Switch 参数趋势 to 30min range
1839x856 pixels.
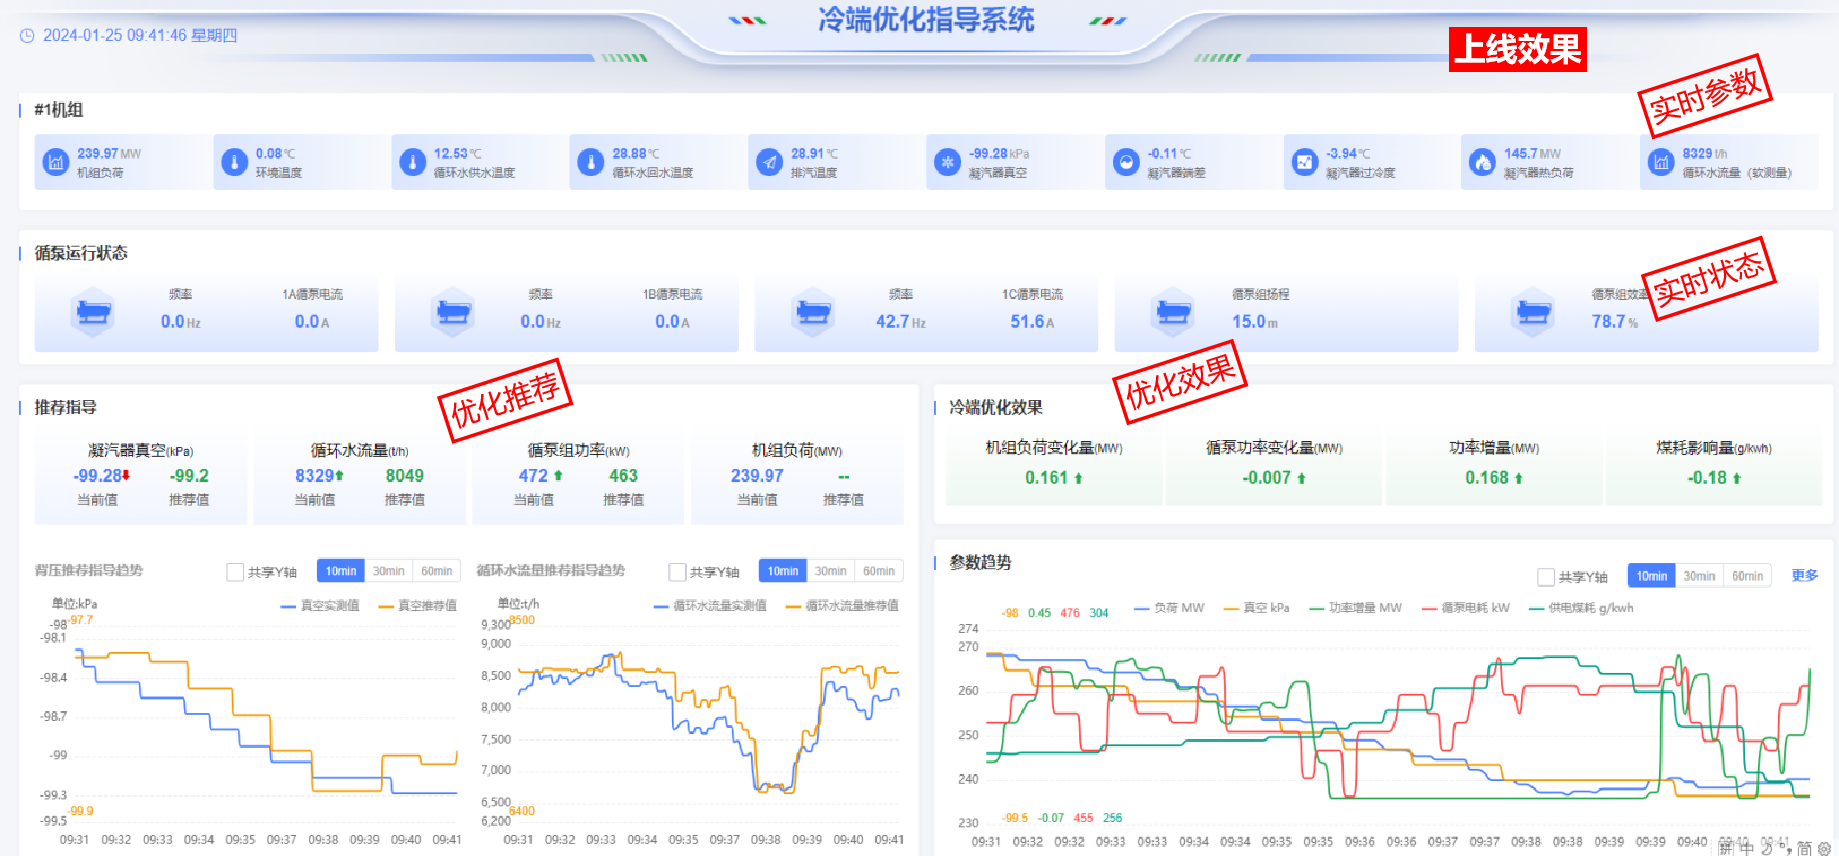click(x=1698, y=576)
